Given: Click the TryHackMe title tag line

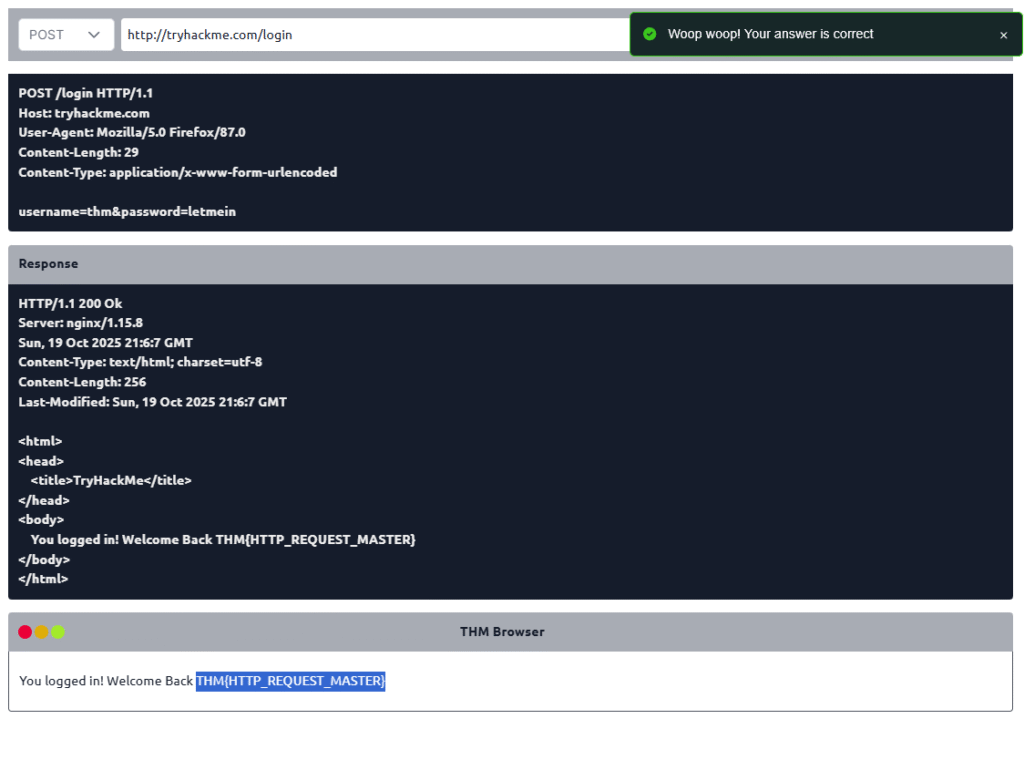Looking at the screenshot, I should coord(110,481).
